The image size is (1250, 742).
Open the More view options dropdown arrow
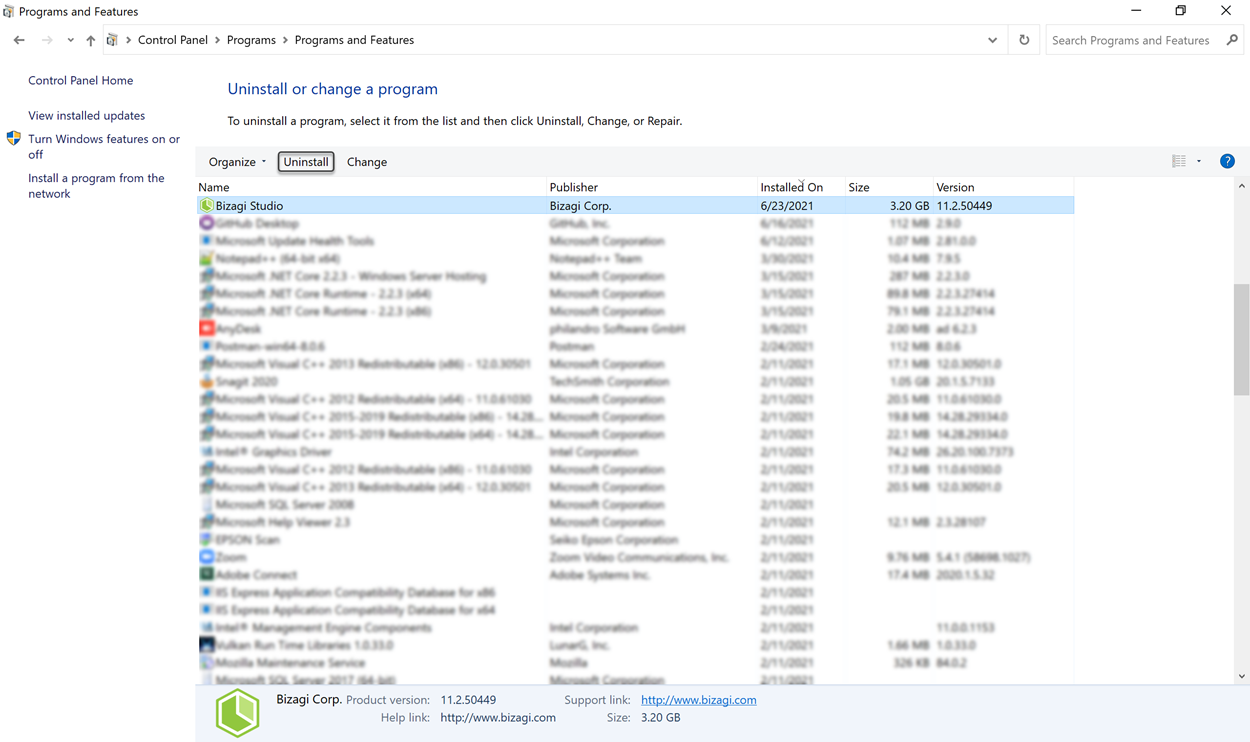[x=1199, y=161]
